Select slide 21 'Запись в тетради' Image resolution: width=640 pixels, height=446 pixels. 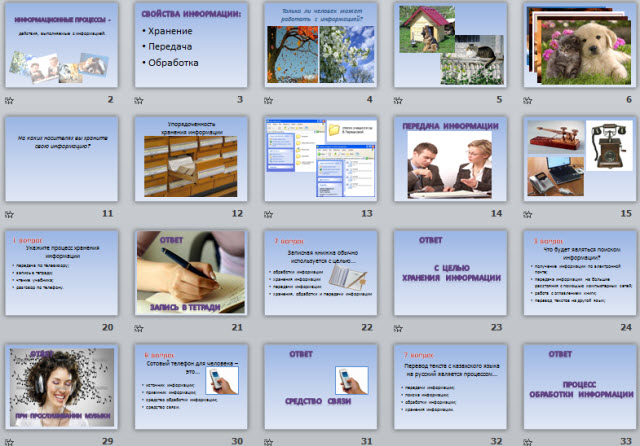(191, 272)
